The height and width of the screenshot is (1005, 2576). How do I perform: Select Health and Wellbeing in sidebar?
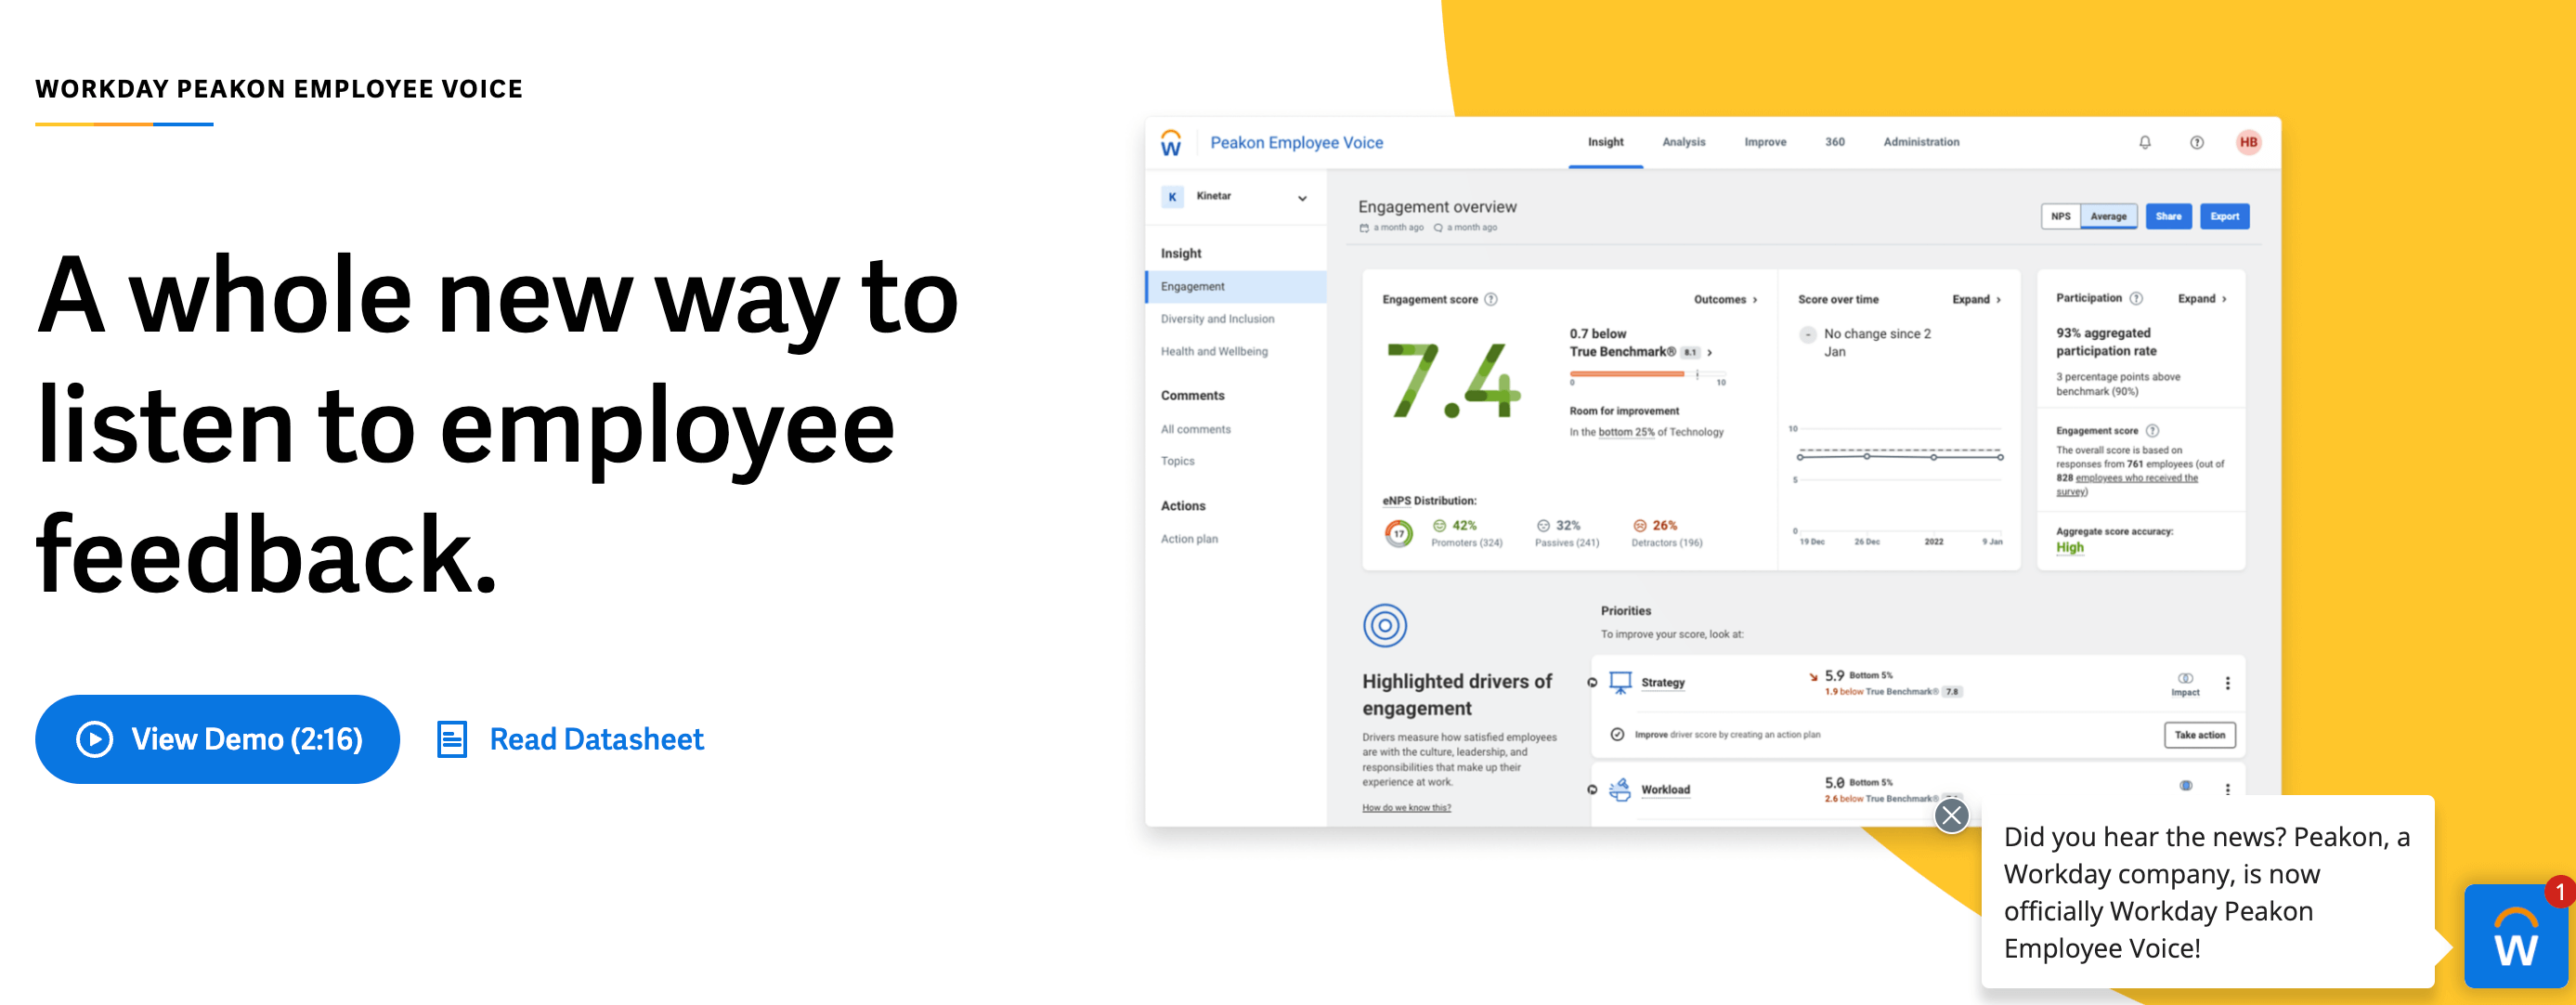click(1214, 352)
